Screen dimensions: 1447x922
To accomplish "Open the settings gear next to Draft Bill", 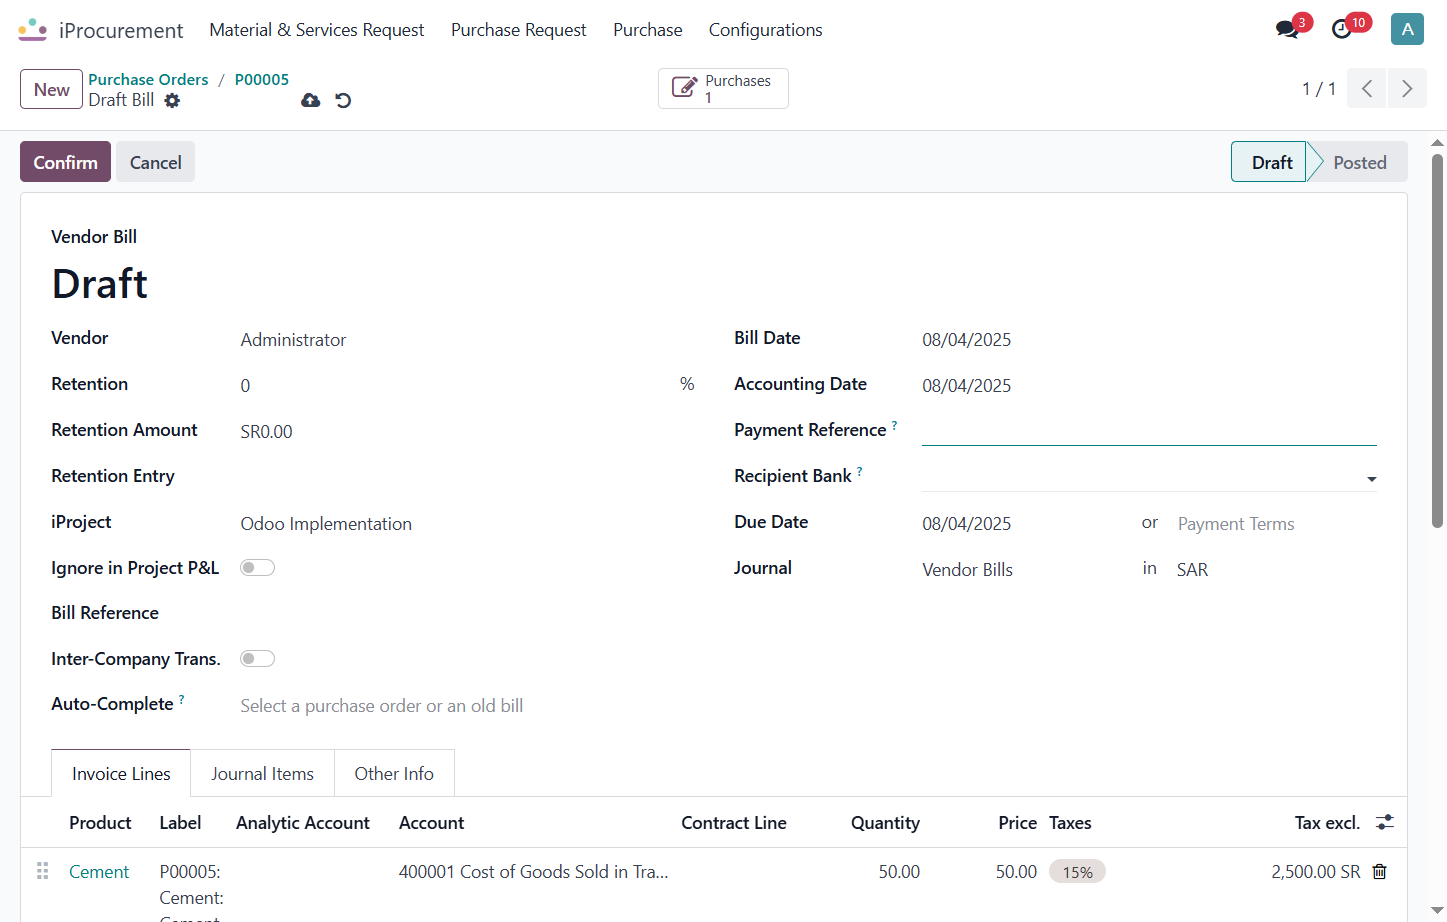I will coord(172,100).
